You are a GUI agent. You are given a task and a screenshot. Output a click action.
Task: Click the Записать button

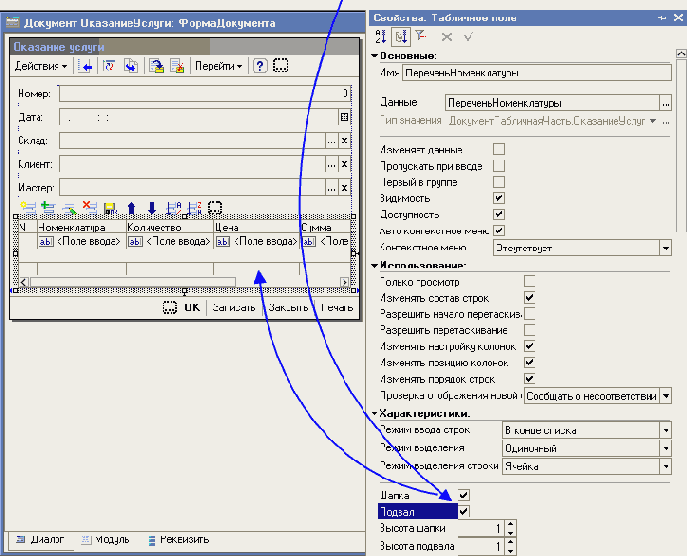point(234,308)
